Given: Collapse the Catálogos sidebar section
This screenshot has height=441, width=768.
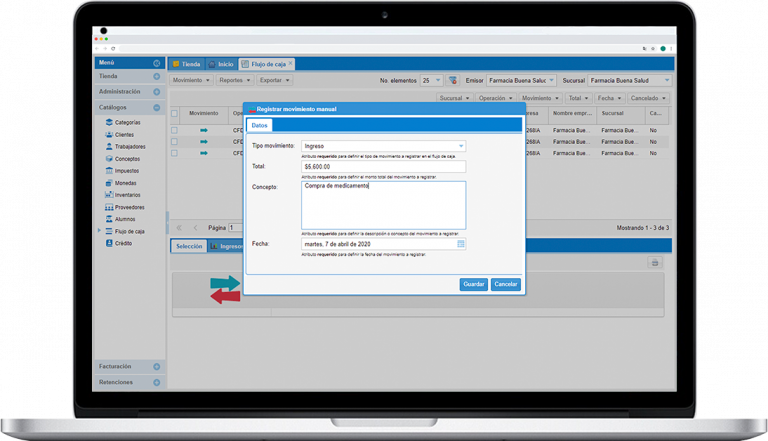Looking at the screenshot, I should (x=157, y=107).
